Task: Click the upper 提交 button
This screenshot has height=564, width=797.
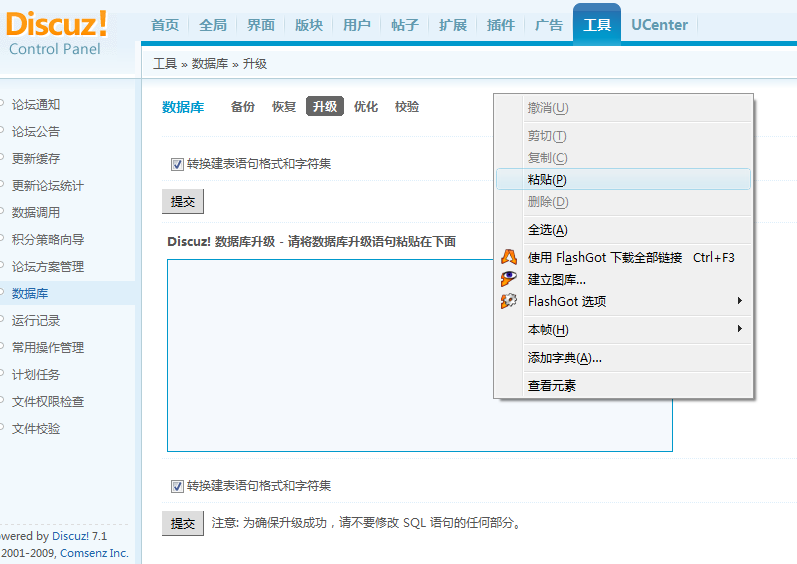Action: pyautogui.click(x=183, y=202)
